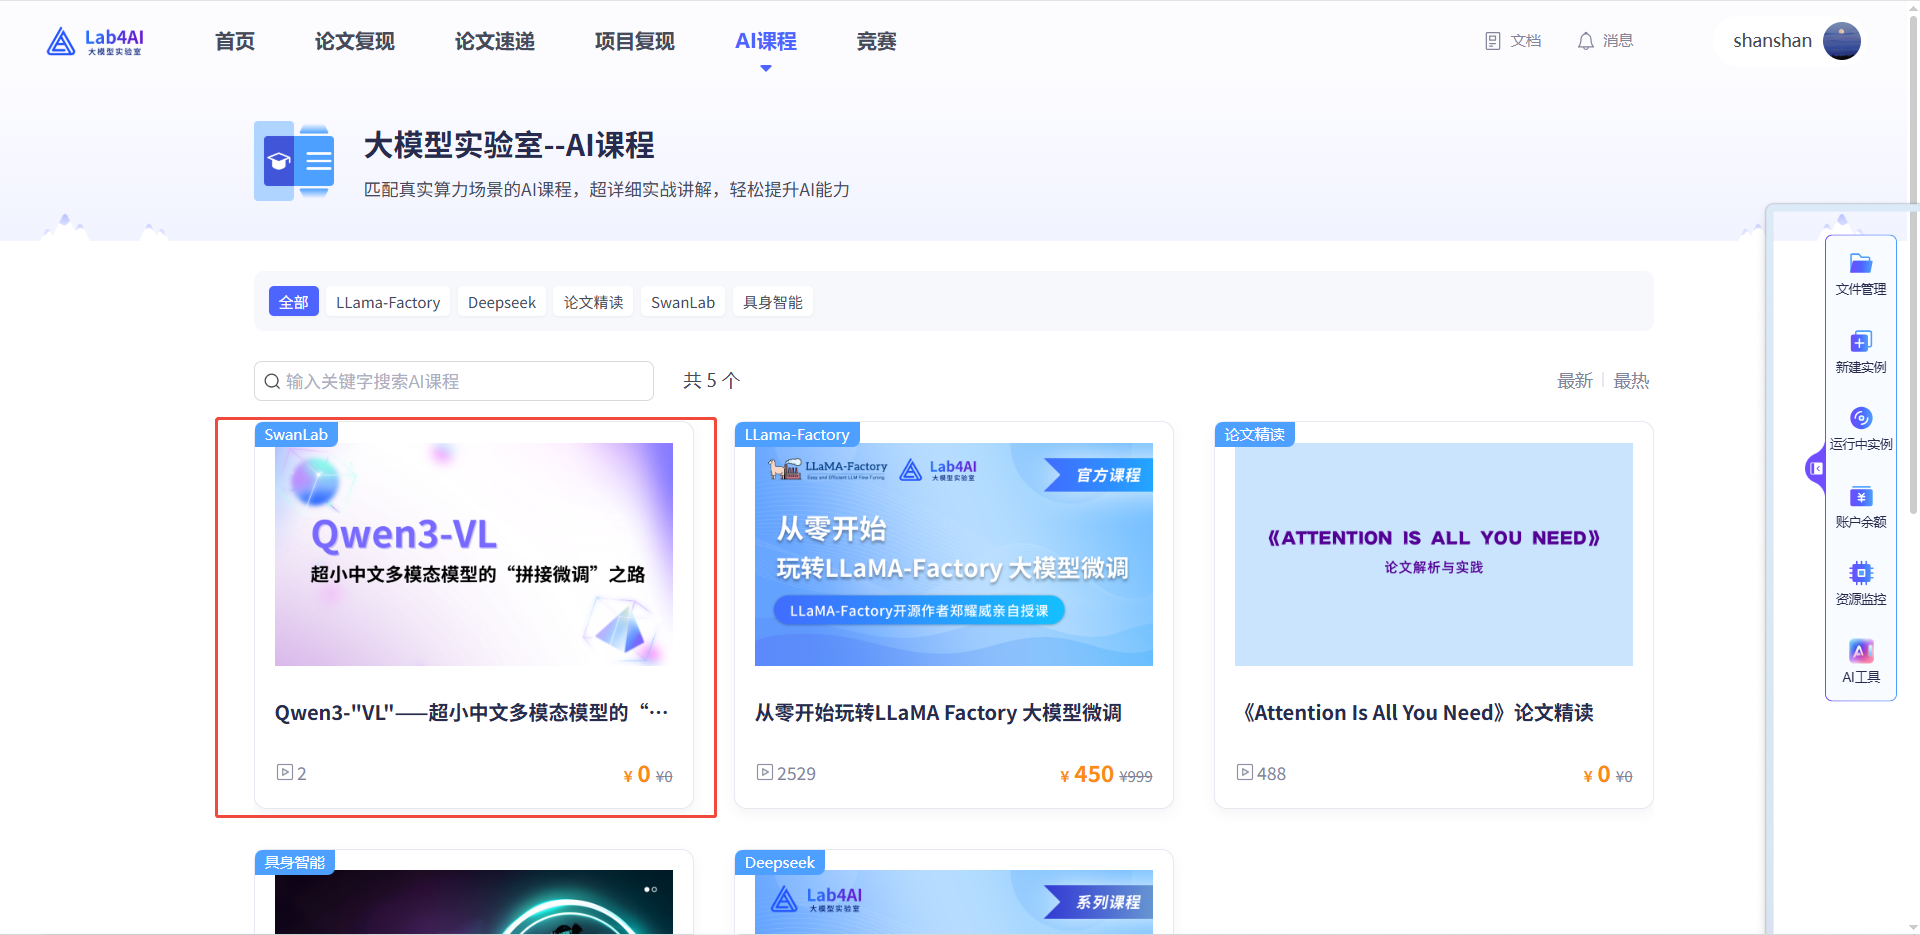Select the 全部 category filter
Screen dimensions: 1920x935
point(294,302)
